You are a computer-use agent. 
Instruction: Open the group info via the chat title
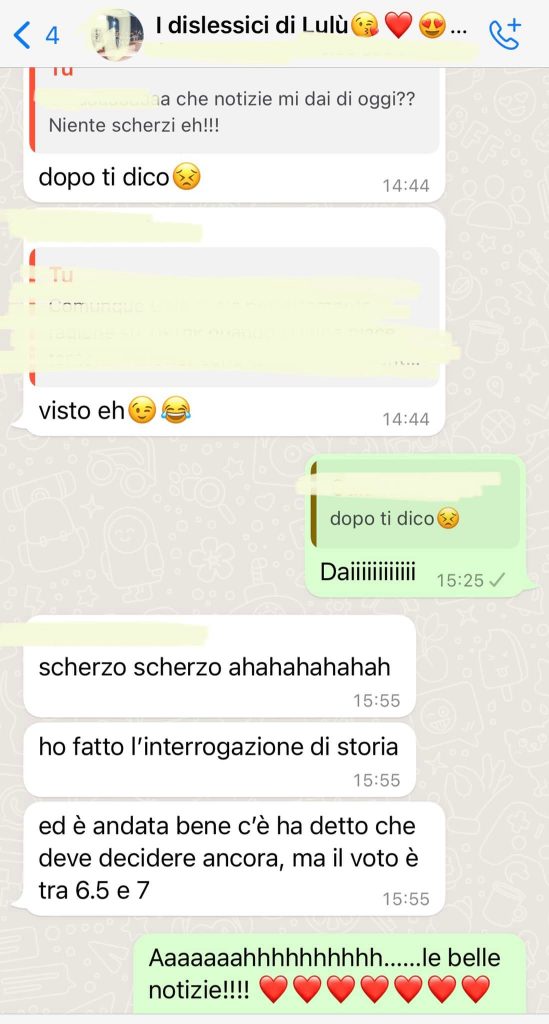pyautogui.click(x=310, y=26)
